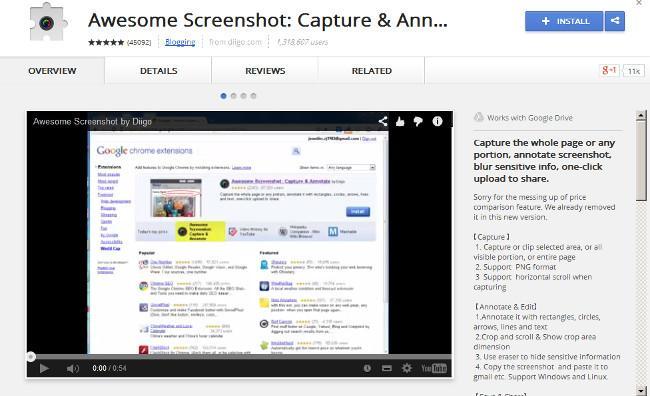The image size is (650, 396).
Task: Open the video info icon
Action: pos(437,121)
